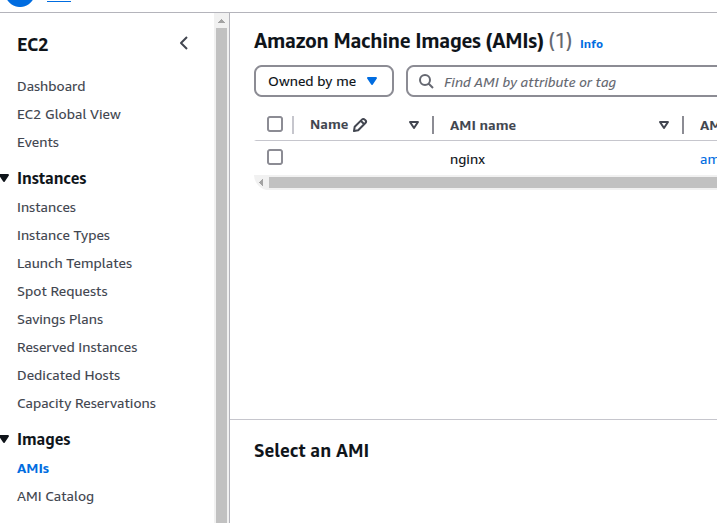Image resolution: width=717 pixels, height=523 pixels.
Task: Go to EC2 Global View
Action: [69, 114]
